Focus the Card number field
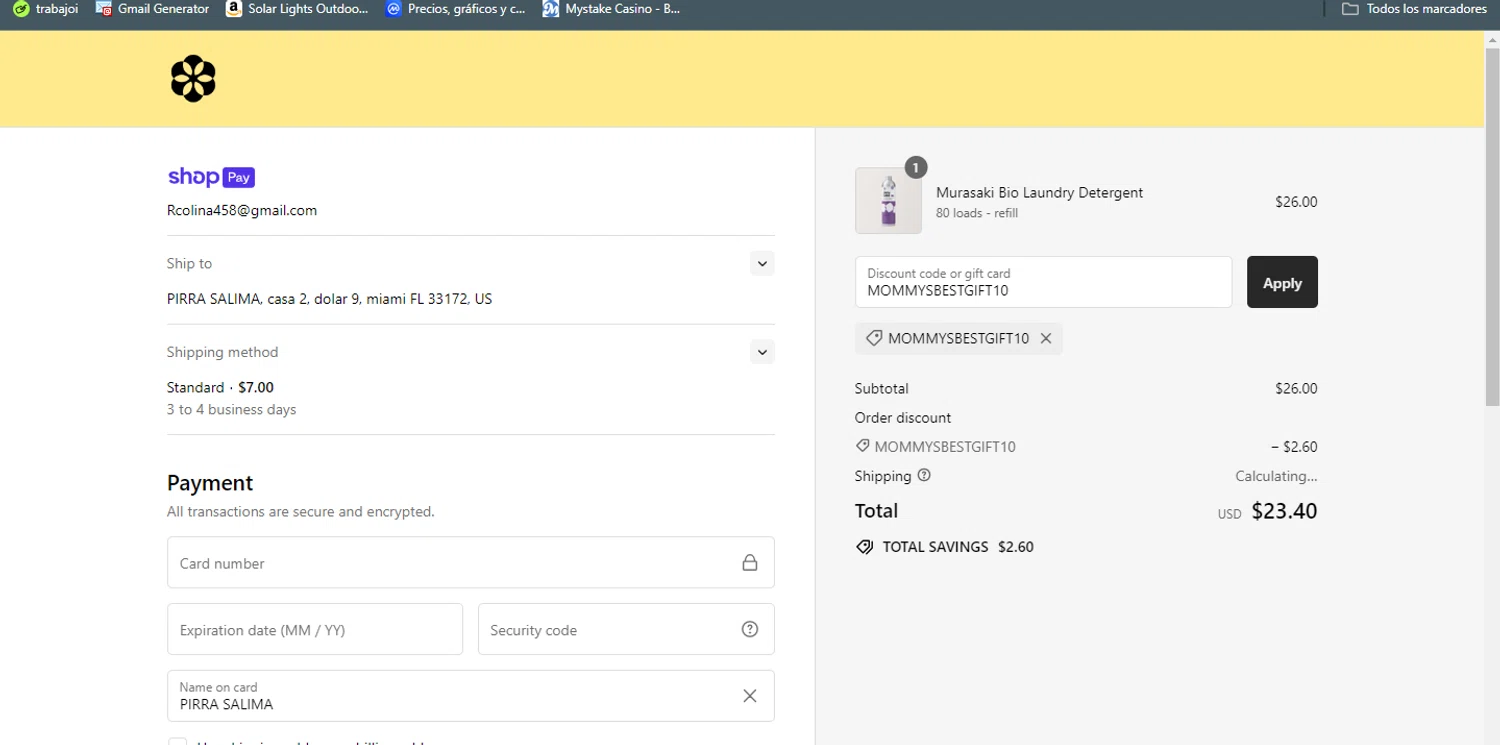This screenshot has width=1500, height=745. 471,562
